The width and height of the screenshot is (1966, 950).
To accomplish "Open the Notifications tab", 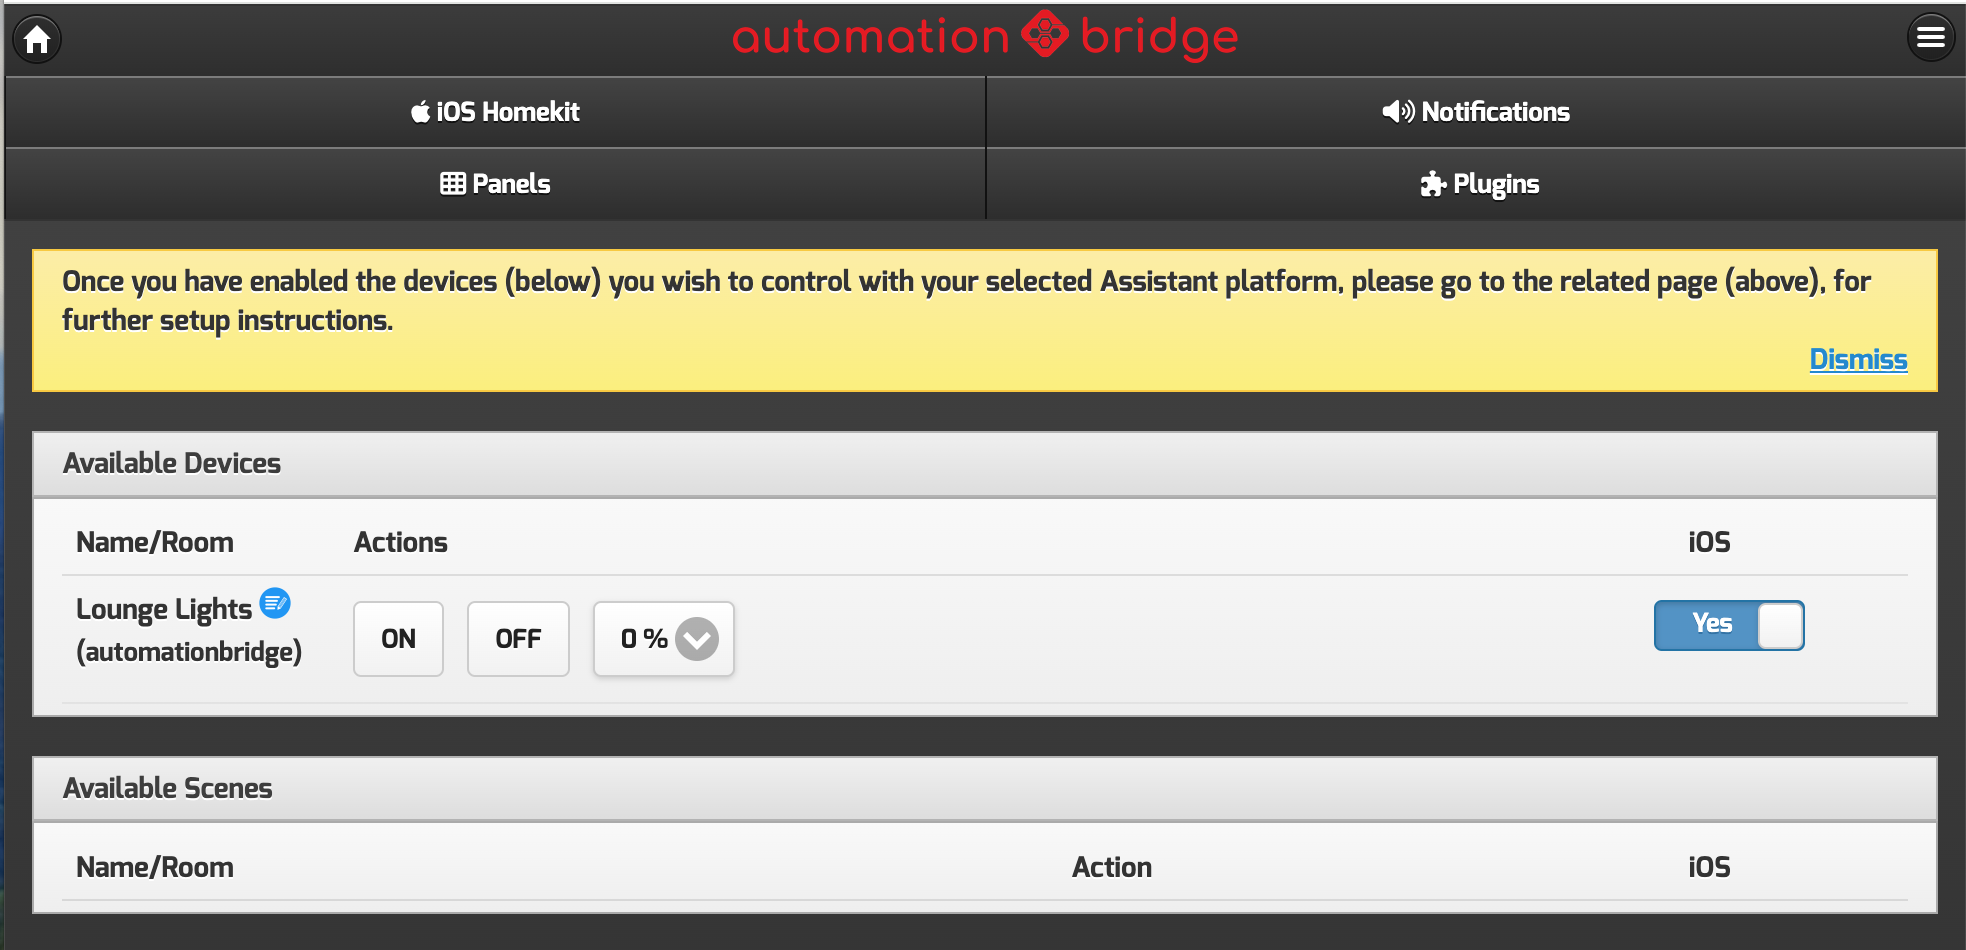I will point(1476,112).
